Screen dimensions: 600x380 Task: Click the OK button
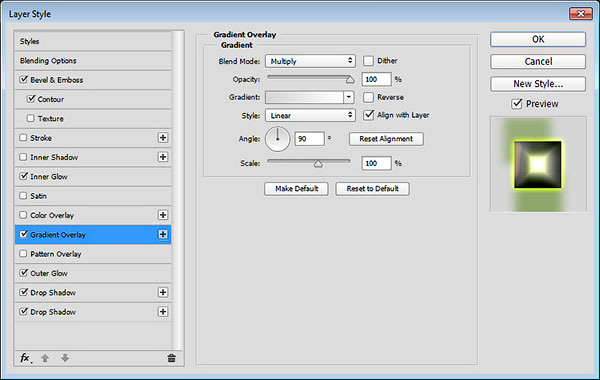click(538, 39)
